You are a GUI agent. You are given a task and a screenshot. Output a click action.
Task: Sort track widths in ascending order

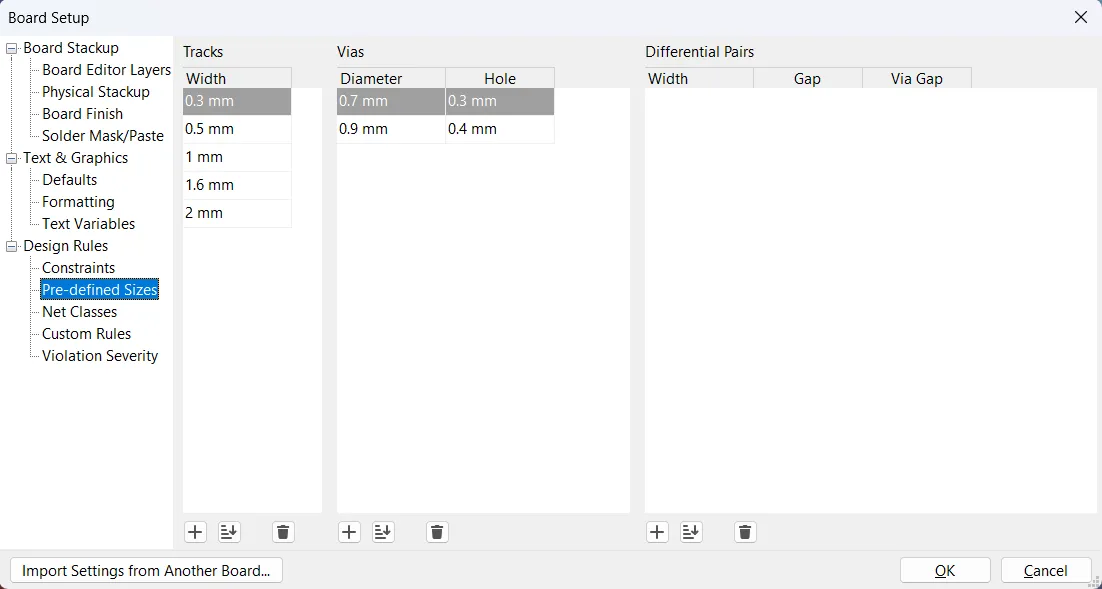(229, 532)
